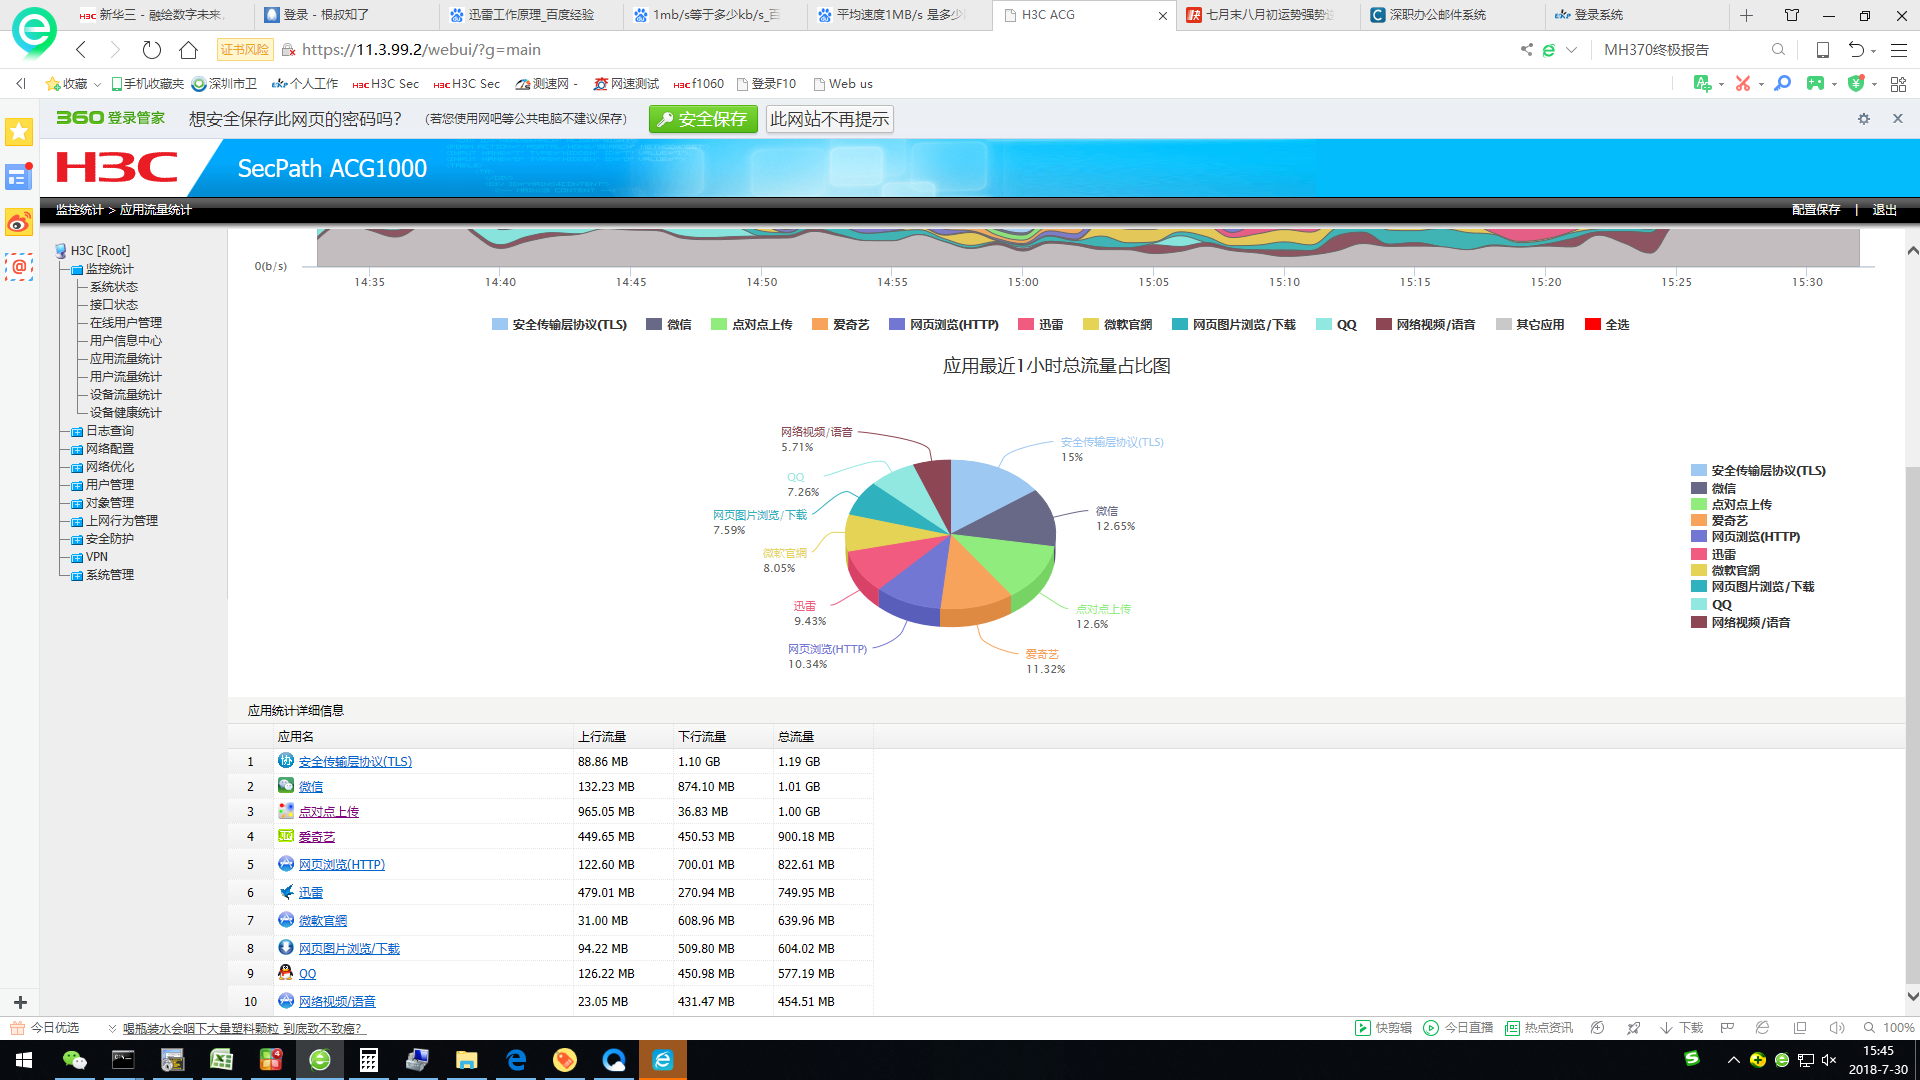Click the address bar search magnifier

[x=1777, y=49]
